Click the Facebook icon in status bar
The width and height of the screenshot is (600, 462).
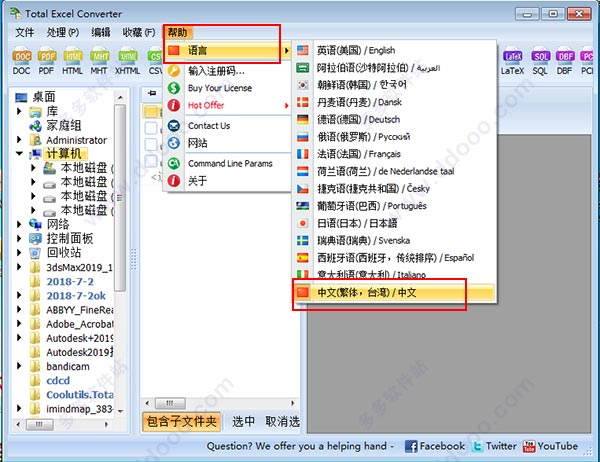coord(411,446)
